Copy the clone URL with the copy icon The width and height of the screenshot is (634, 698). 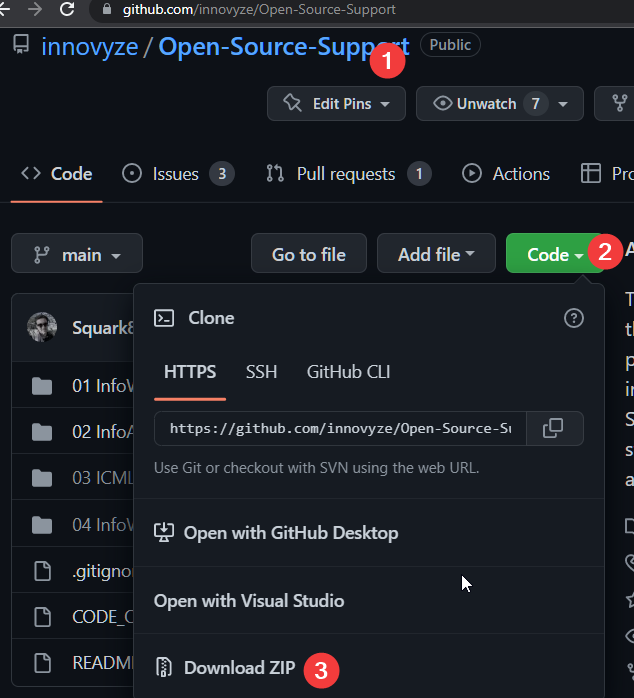click(554, 428)
